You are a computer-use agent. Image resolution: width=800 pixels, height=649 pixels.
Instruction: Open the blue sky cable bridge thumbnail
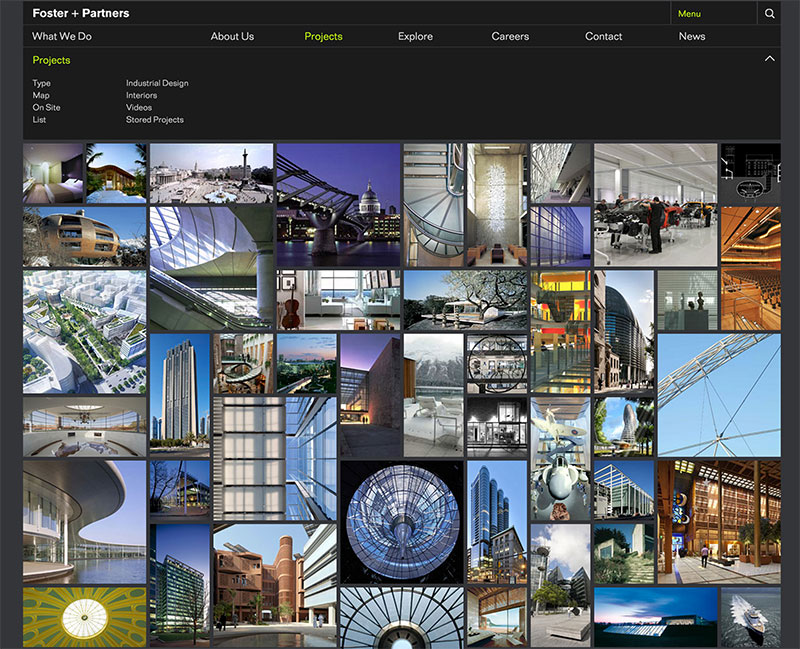click(x=719, y=395)
